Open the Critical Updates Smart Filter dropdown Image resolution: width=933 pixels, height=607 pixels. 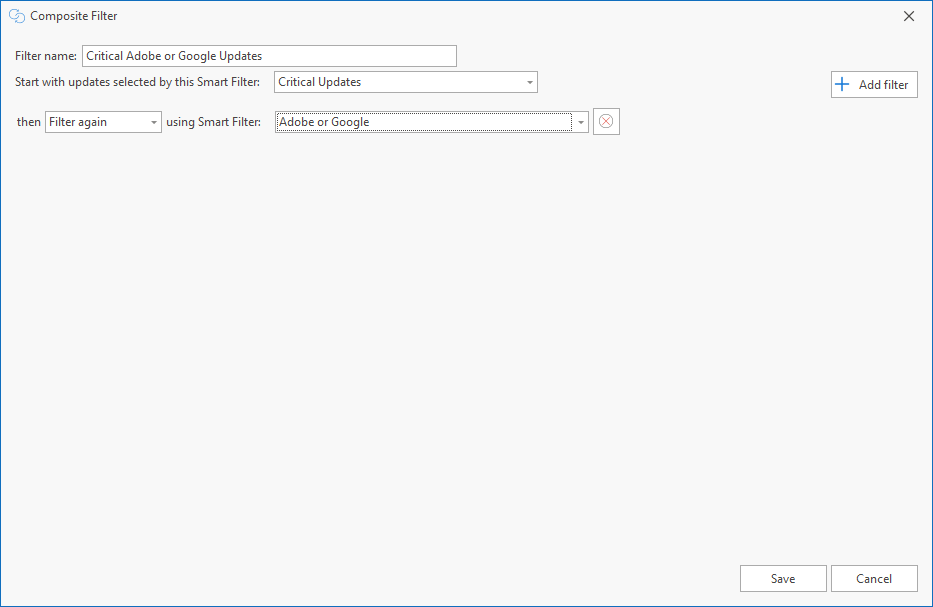(x=405, y=81)
